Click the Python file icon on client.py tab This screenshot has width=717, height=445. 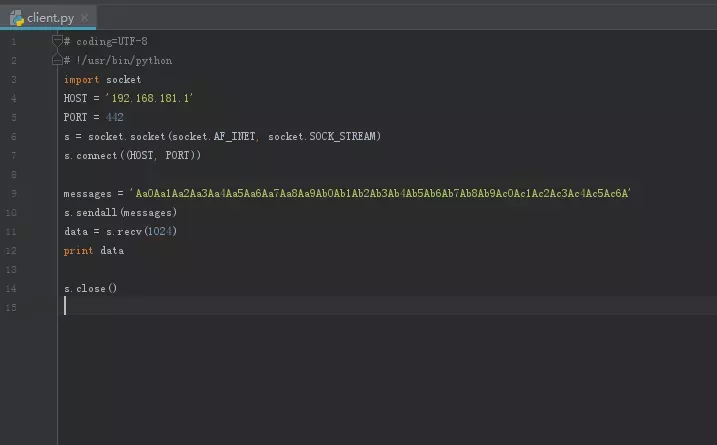tap(17, 17)
